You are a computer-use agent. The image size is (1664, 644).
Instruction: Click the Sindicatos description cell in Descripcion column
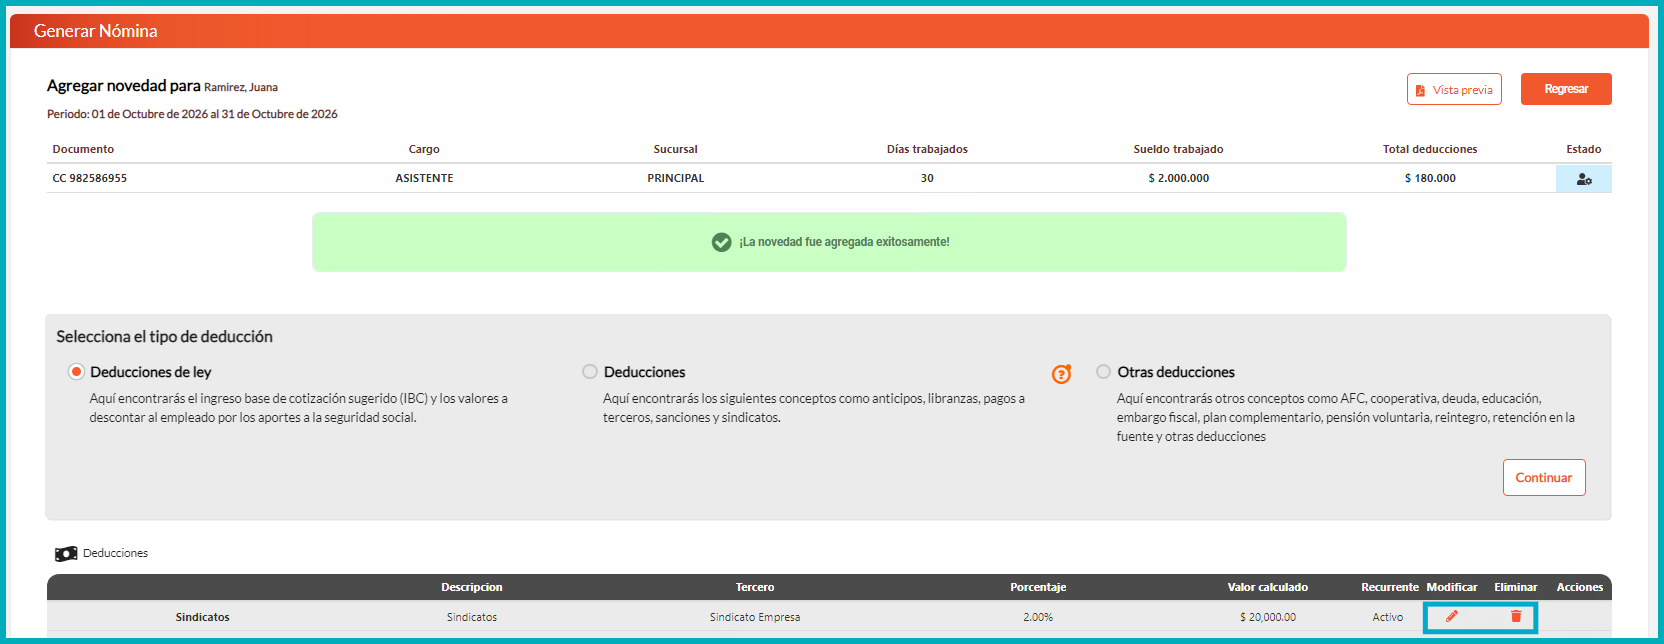point(472,617)
